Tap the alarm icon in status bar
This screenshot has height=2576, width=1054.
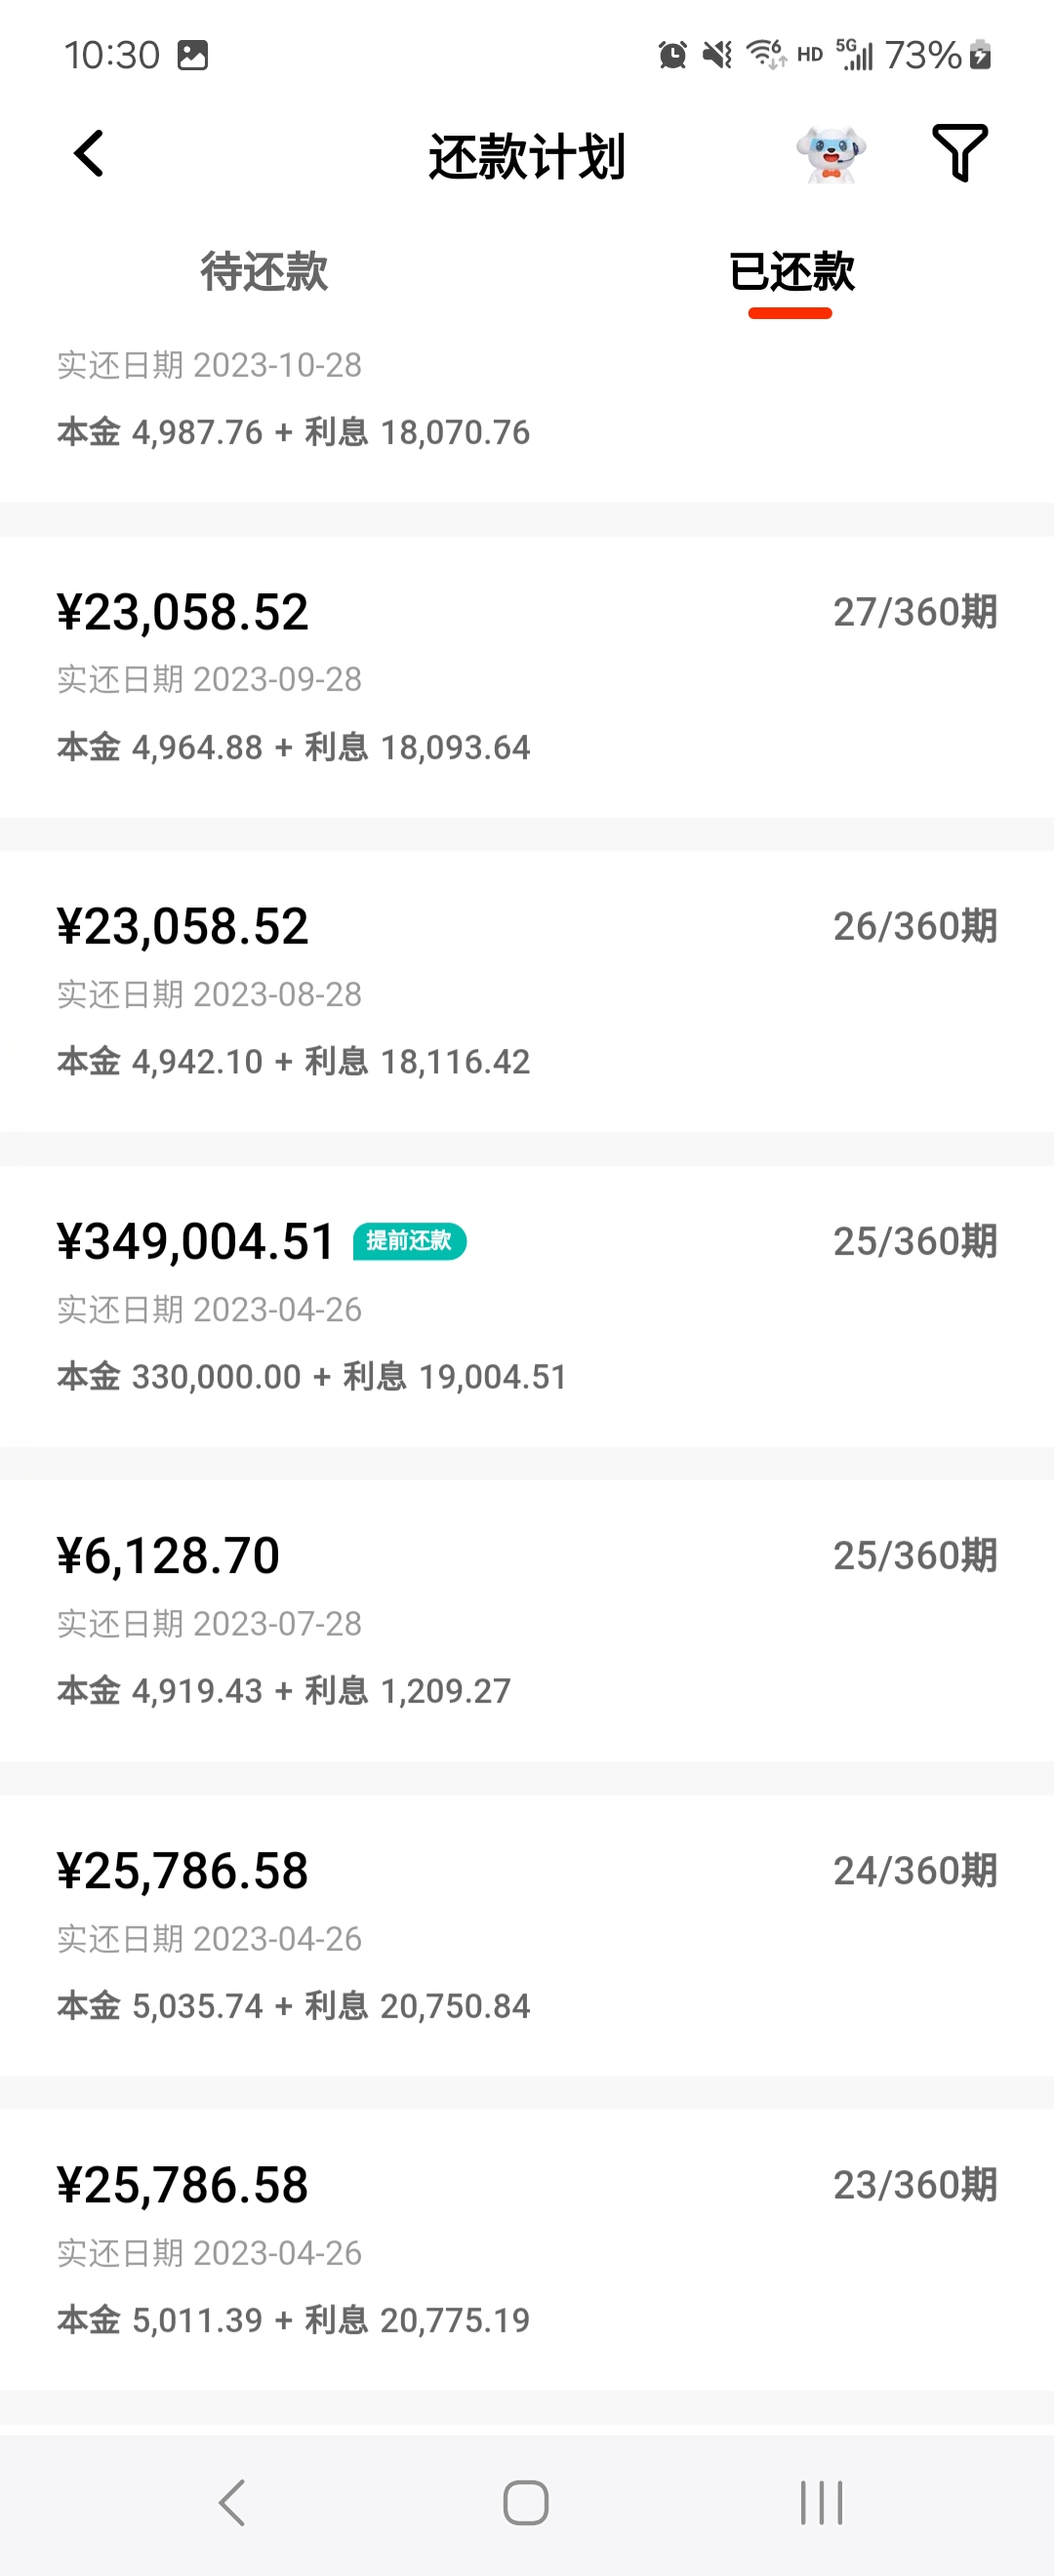click(672, 55)
